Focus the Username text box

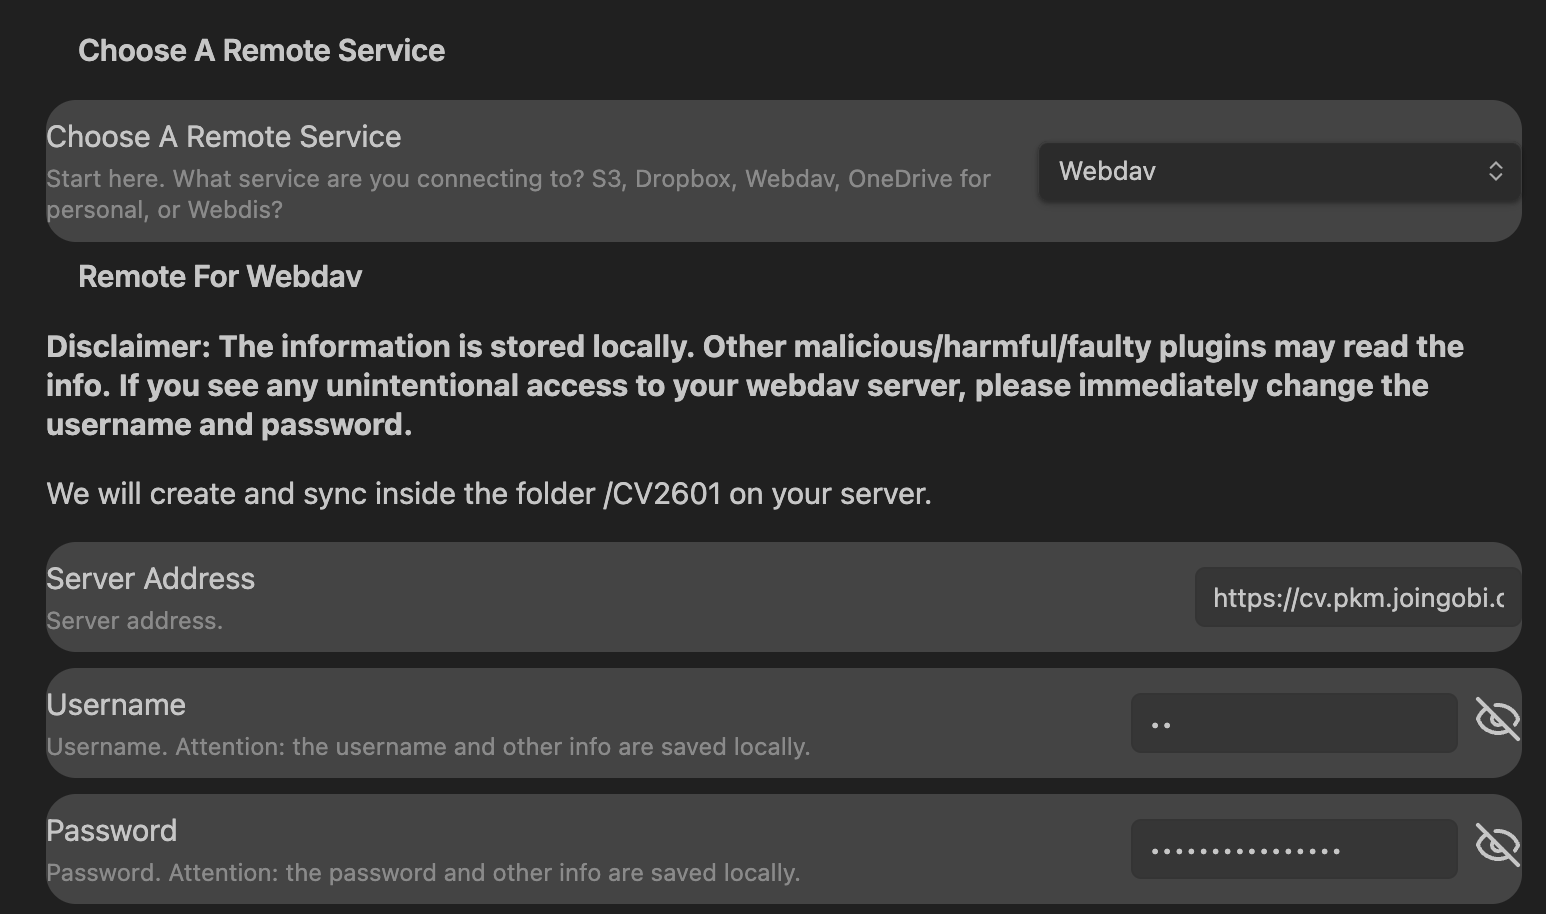click(x=1293, y=722)
